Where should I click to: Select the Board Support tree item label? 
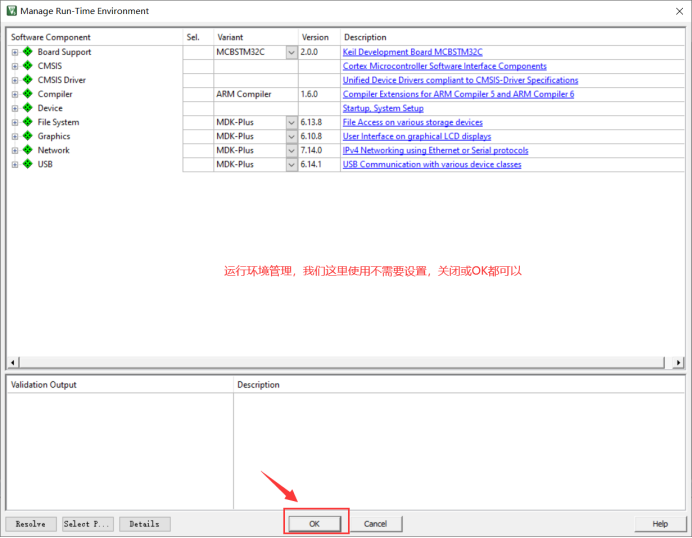coord(64,52)
